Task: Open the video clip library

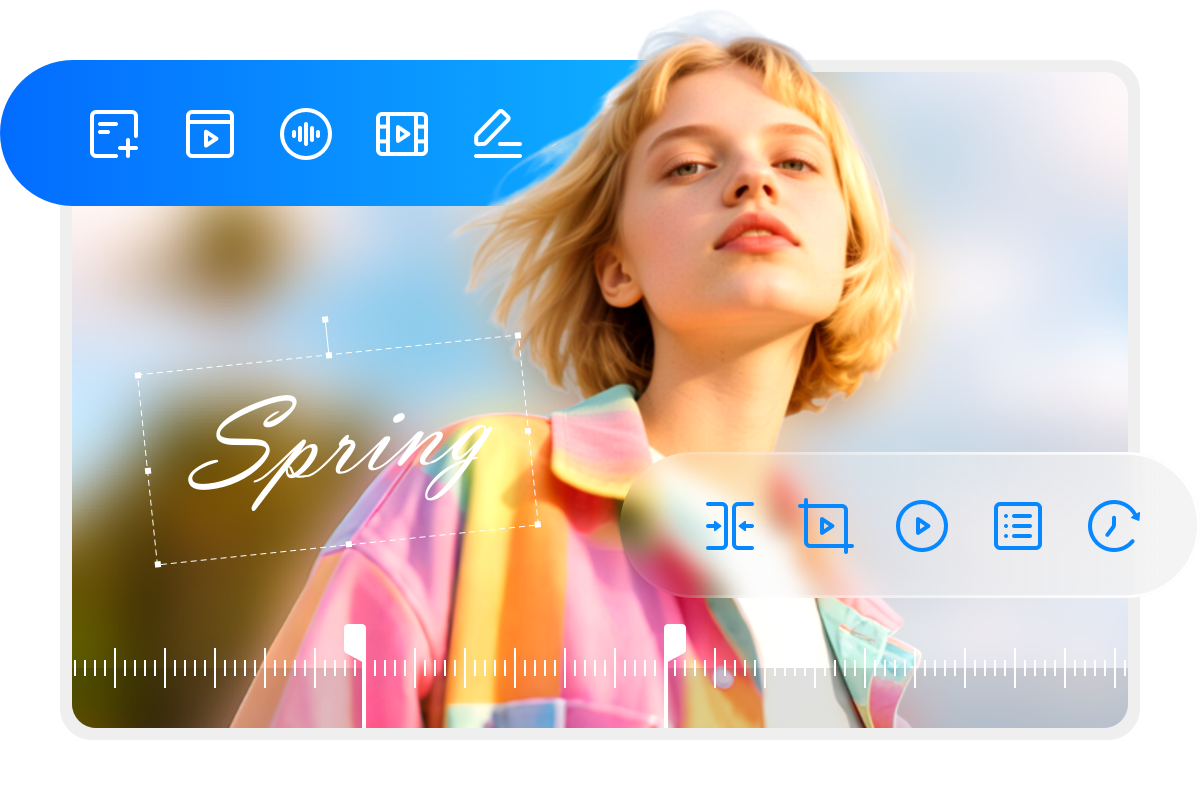Action: click(401, 135)
